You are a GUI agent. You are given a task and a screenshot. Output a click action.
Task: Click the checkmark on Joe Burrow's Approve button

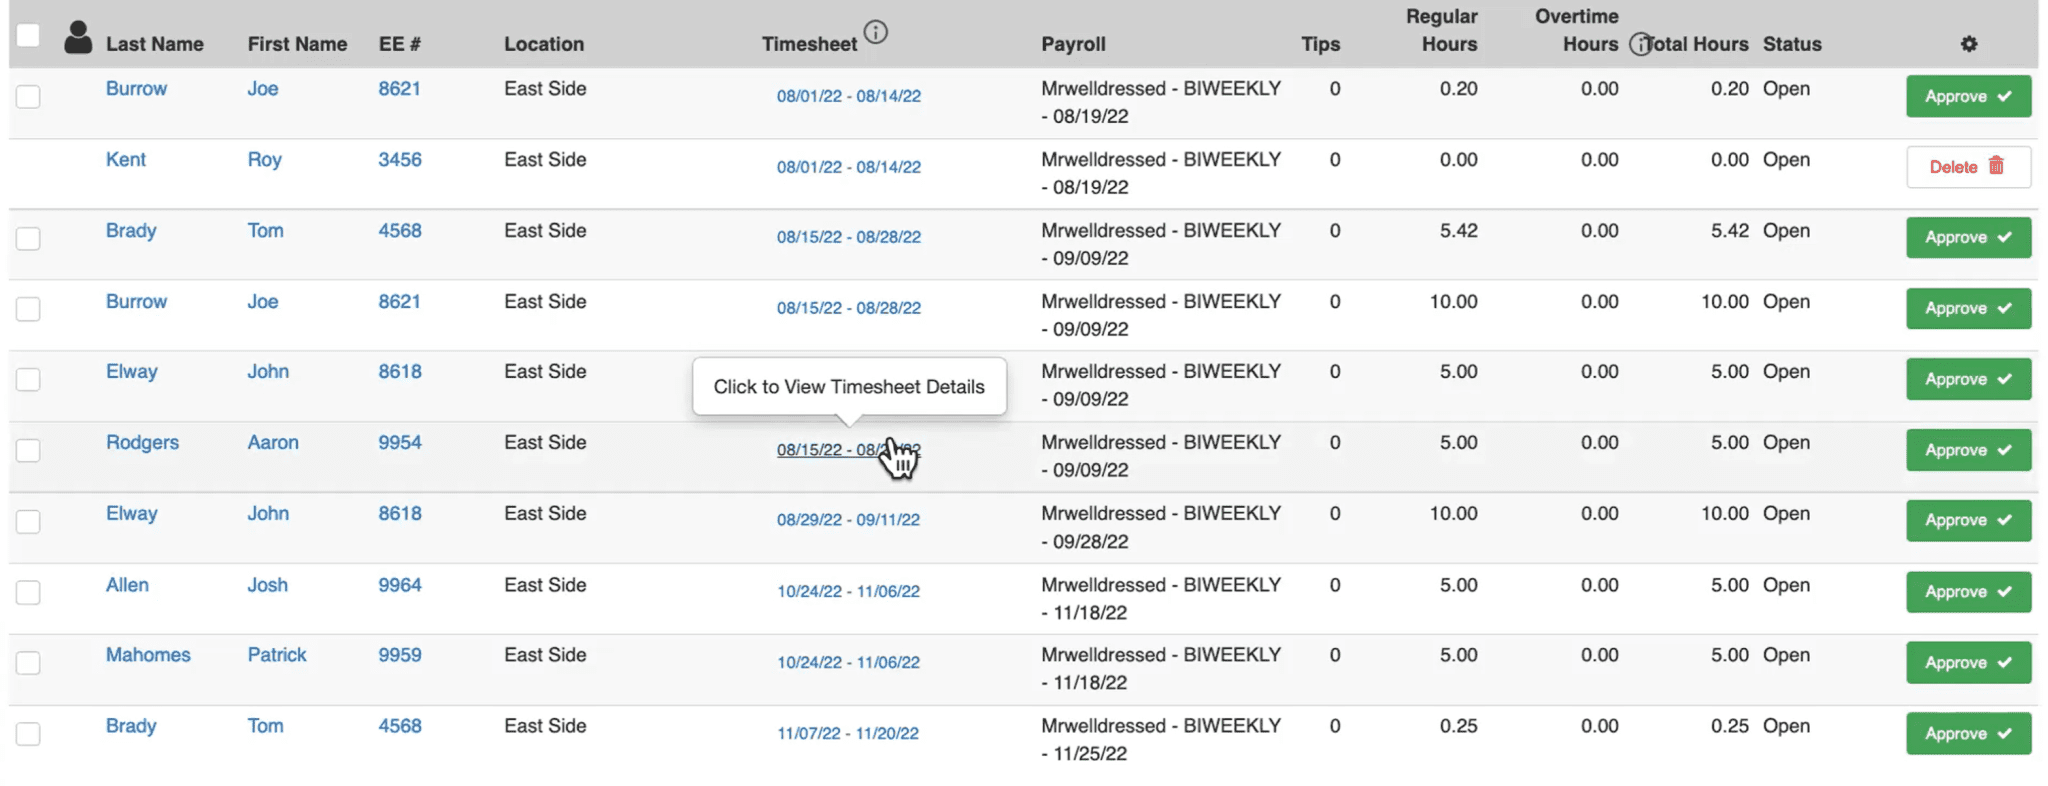click(2004, 96)
